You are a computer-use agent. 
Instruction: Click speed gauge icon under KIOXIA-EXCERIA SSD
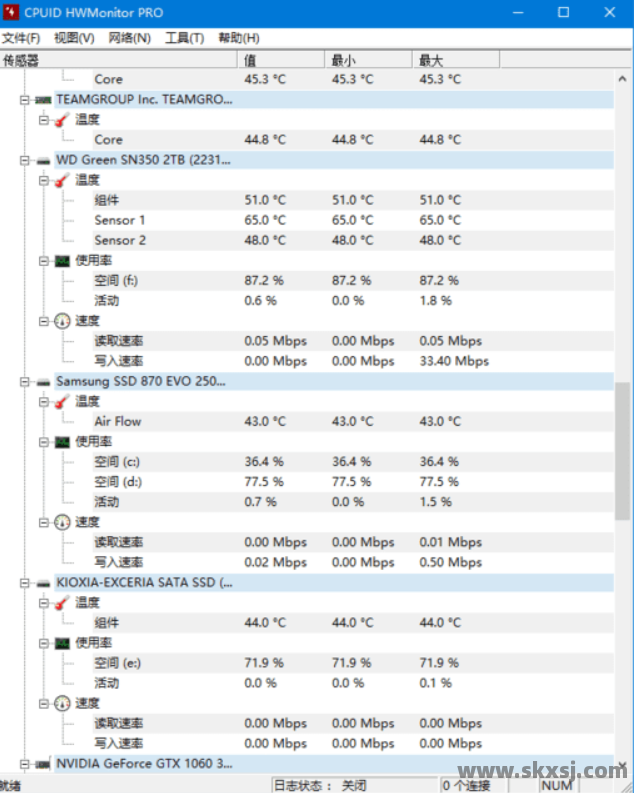point(63,703)
